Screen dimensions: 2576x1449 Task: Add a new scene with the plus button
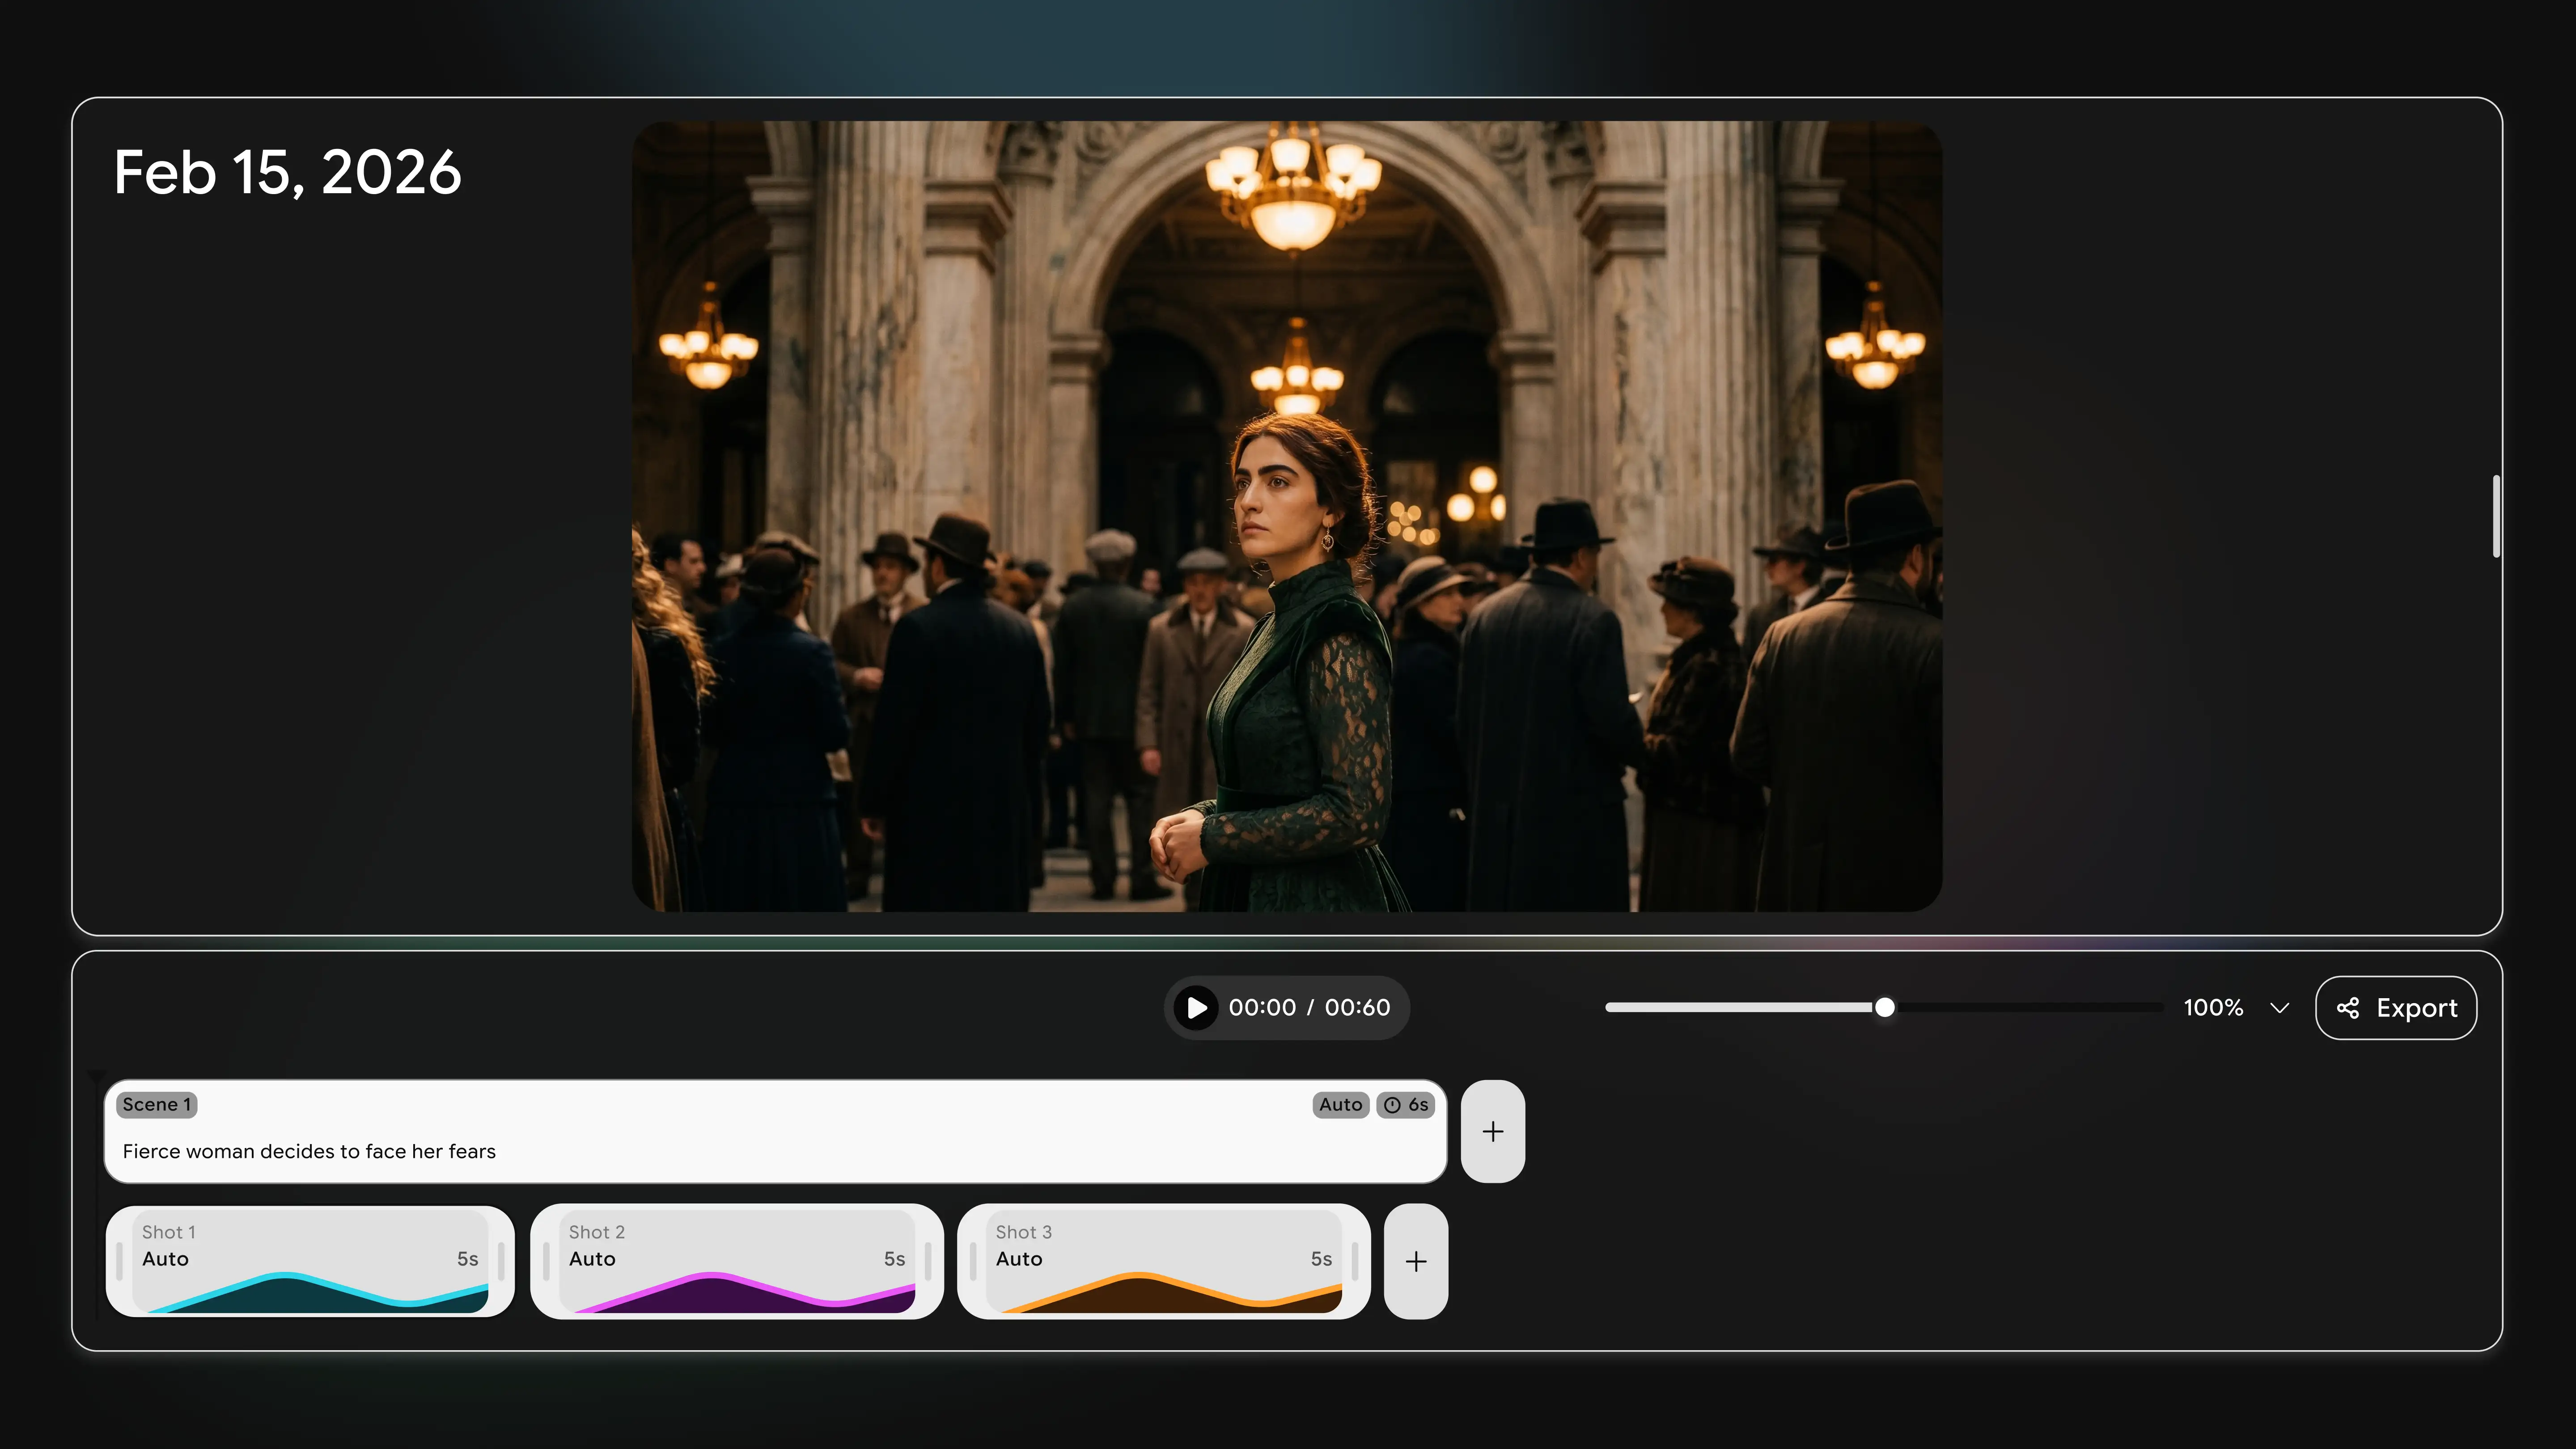(x=1493, y=1131)
